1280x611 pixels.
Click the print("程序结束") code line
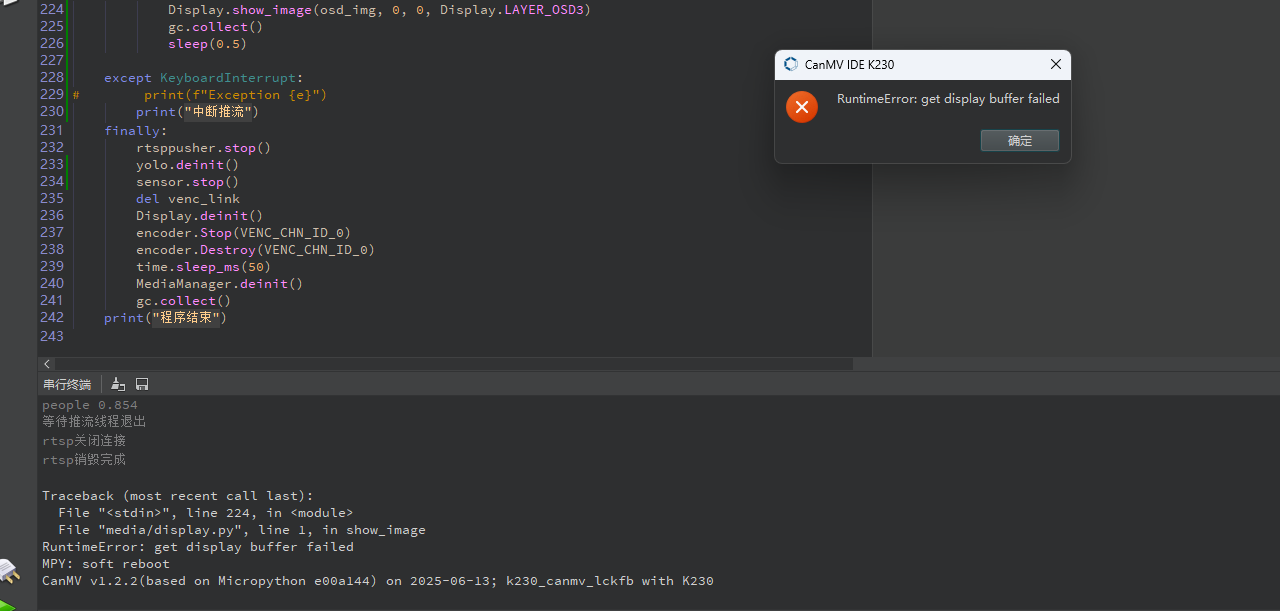(x=165, y=317)
